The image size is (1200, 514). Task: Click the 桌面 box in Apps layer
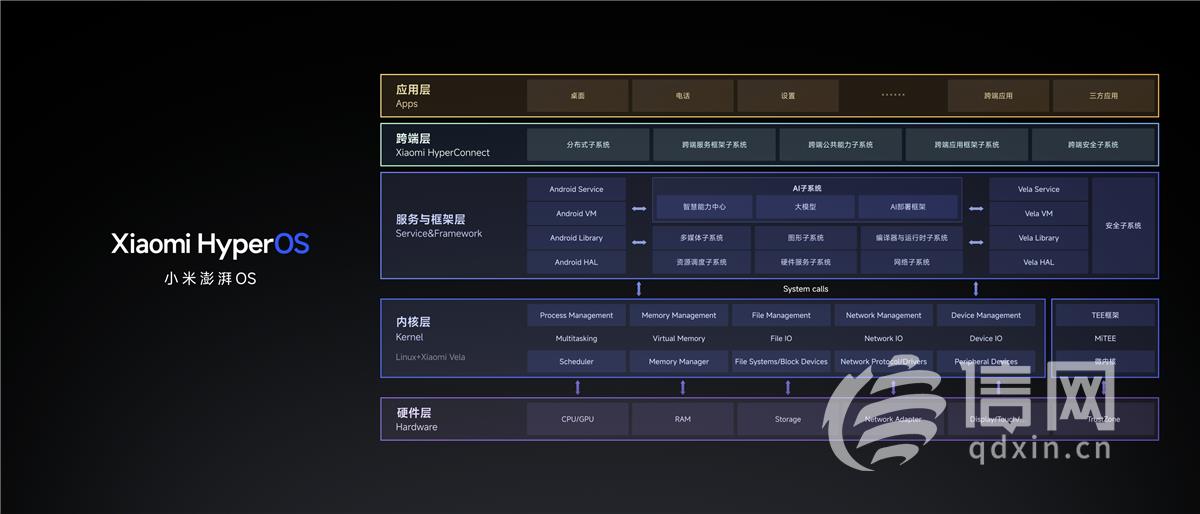tap(577, 96)
